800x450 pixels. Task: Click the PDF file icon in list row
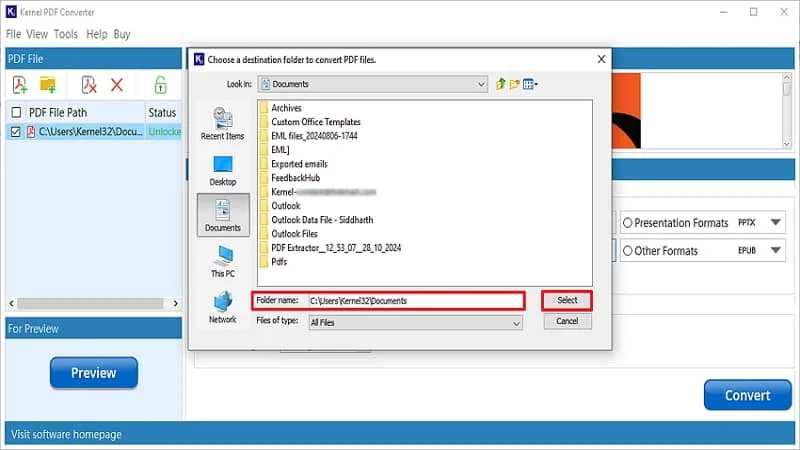pos(31,132)
